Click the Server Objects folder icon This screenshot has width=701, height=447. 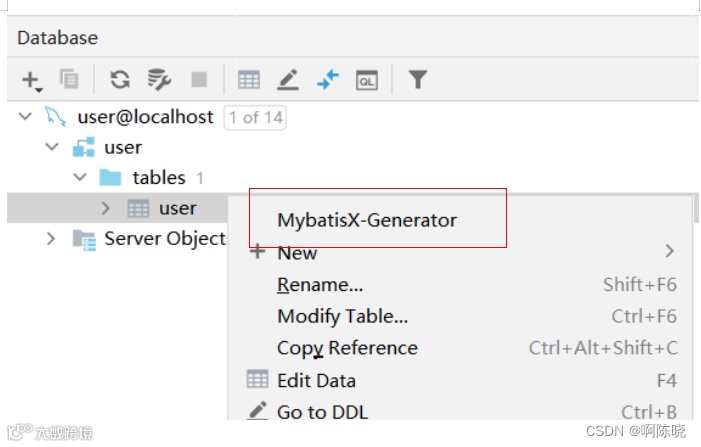pos(84,240)
